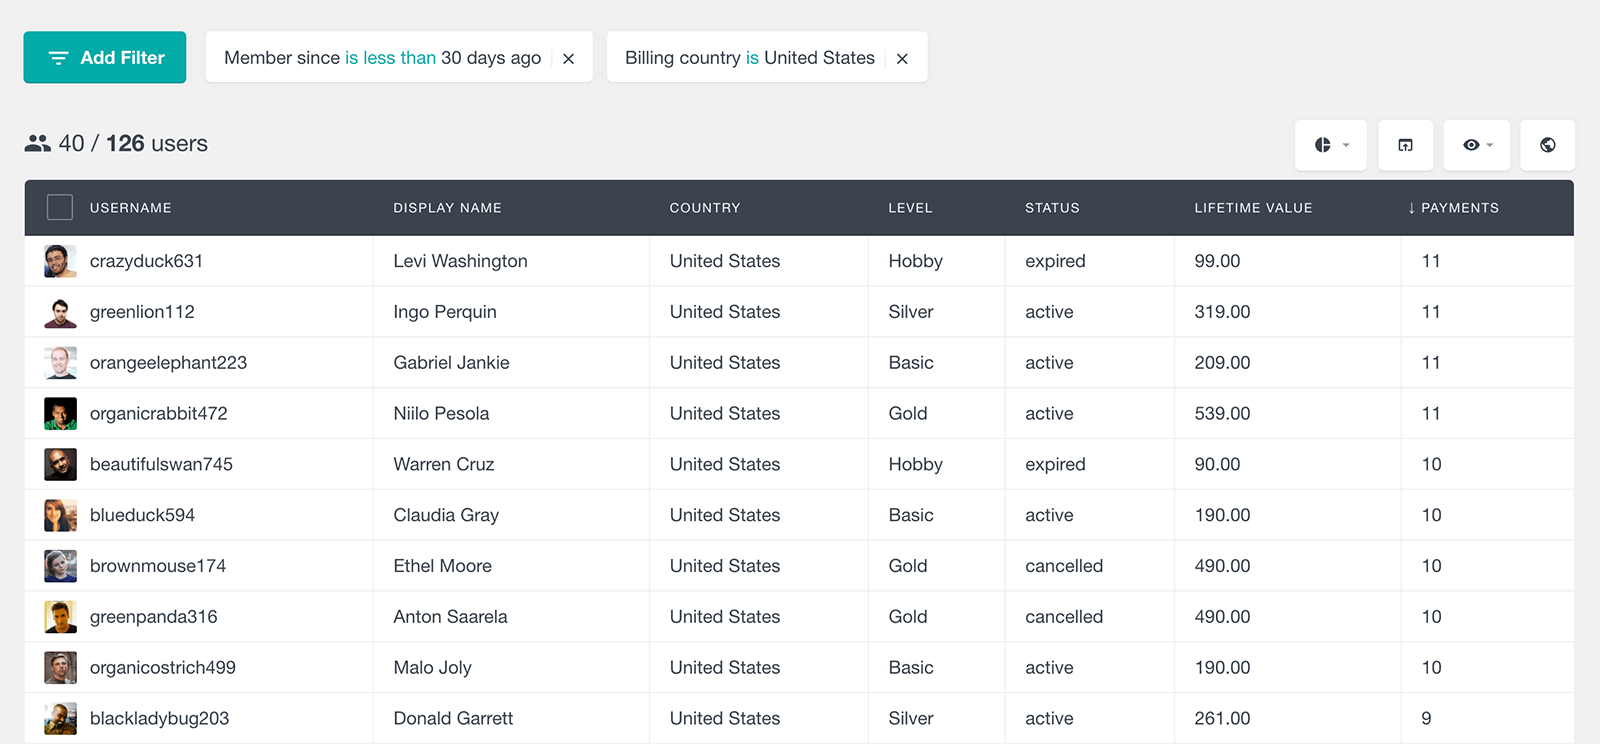
Task: Open user blueduck594
Action: [x=142, y=515]
